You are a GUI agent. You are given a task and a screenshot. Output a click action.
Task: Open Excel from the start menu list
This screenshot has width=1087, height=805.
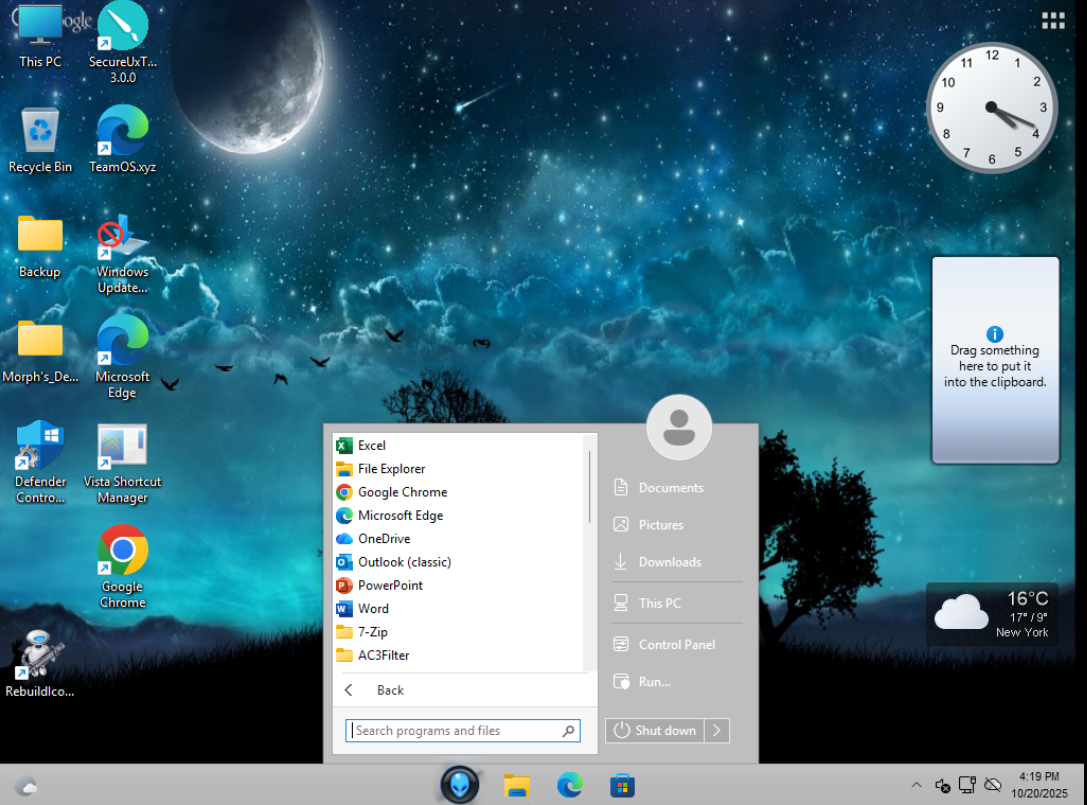point(371,446)
